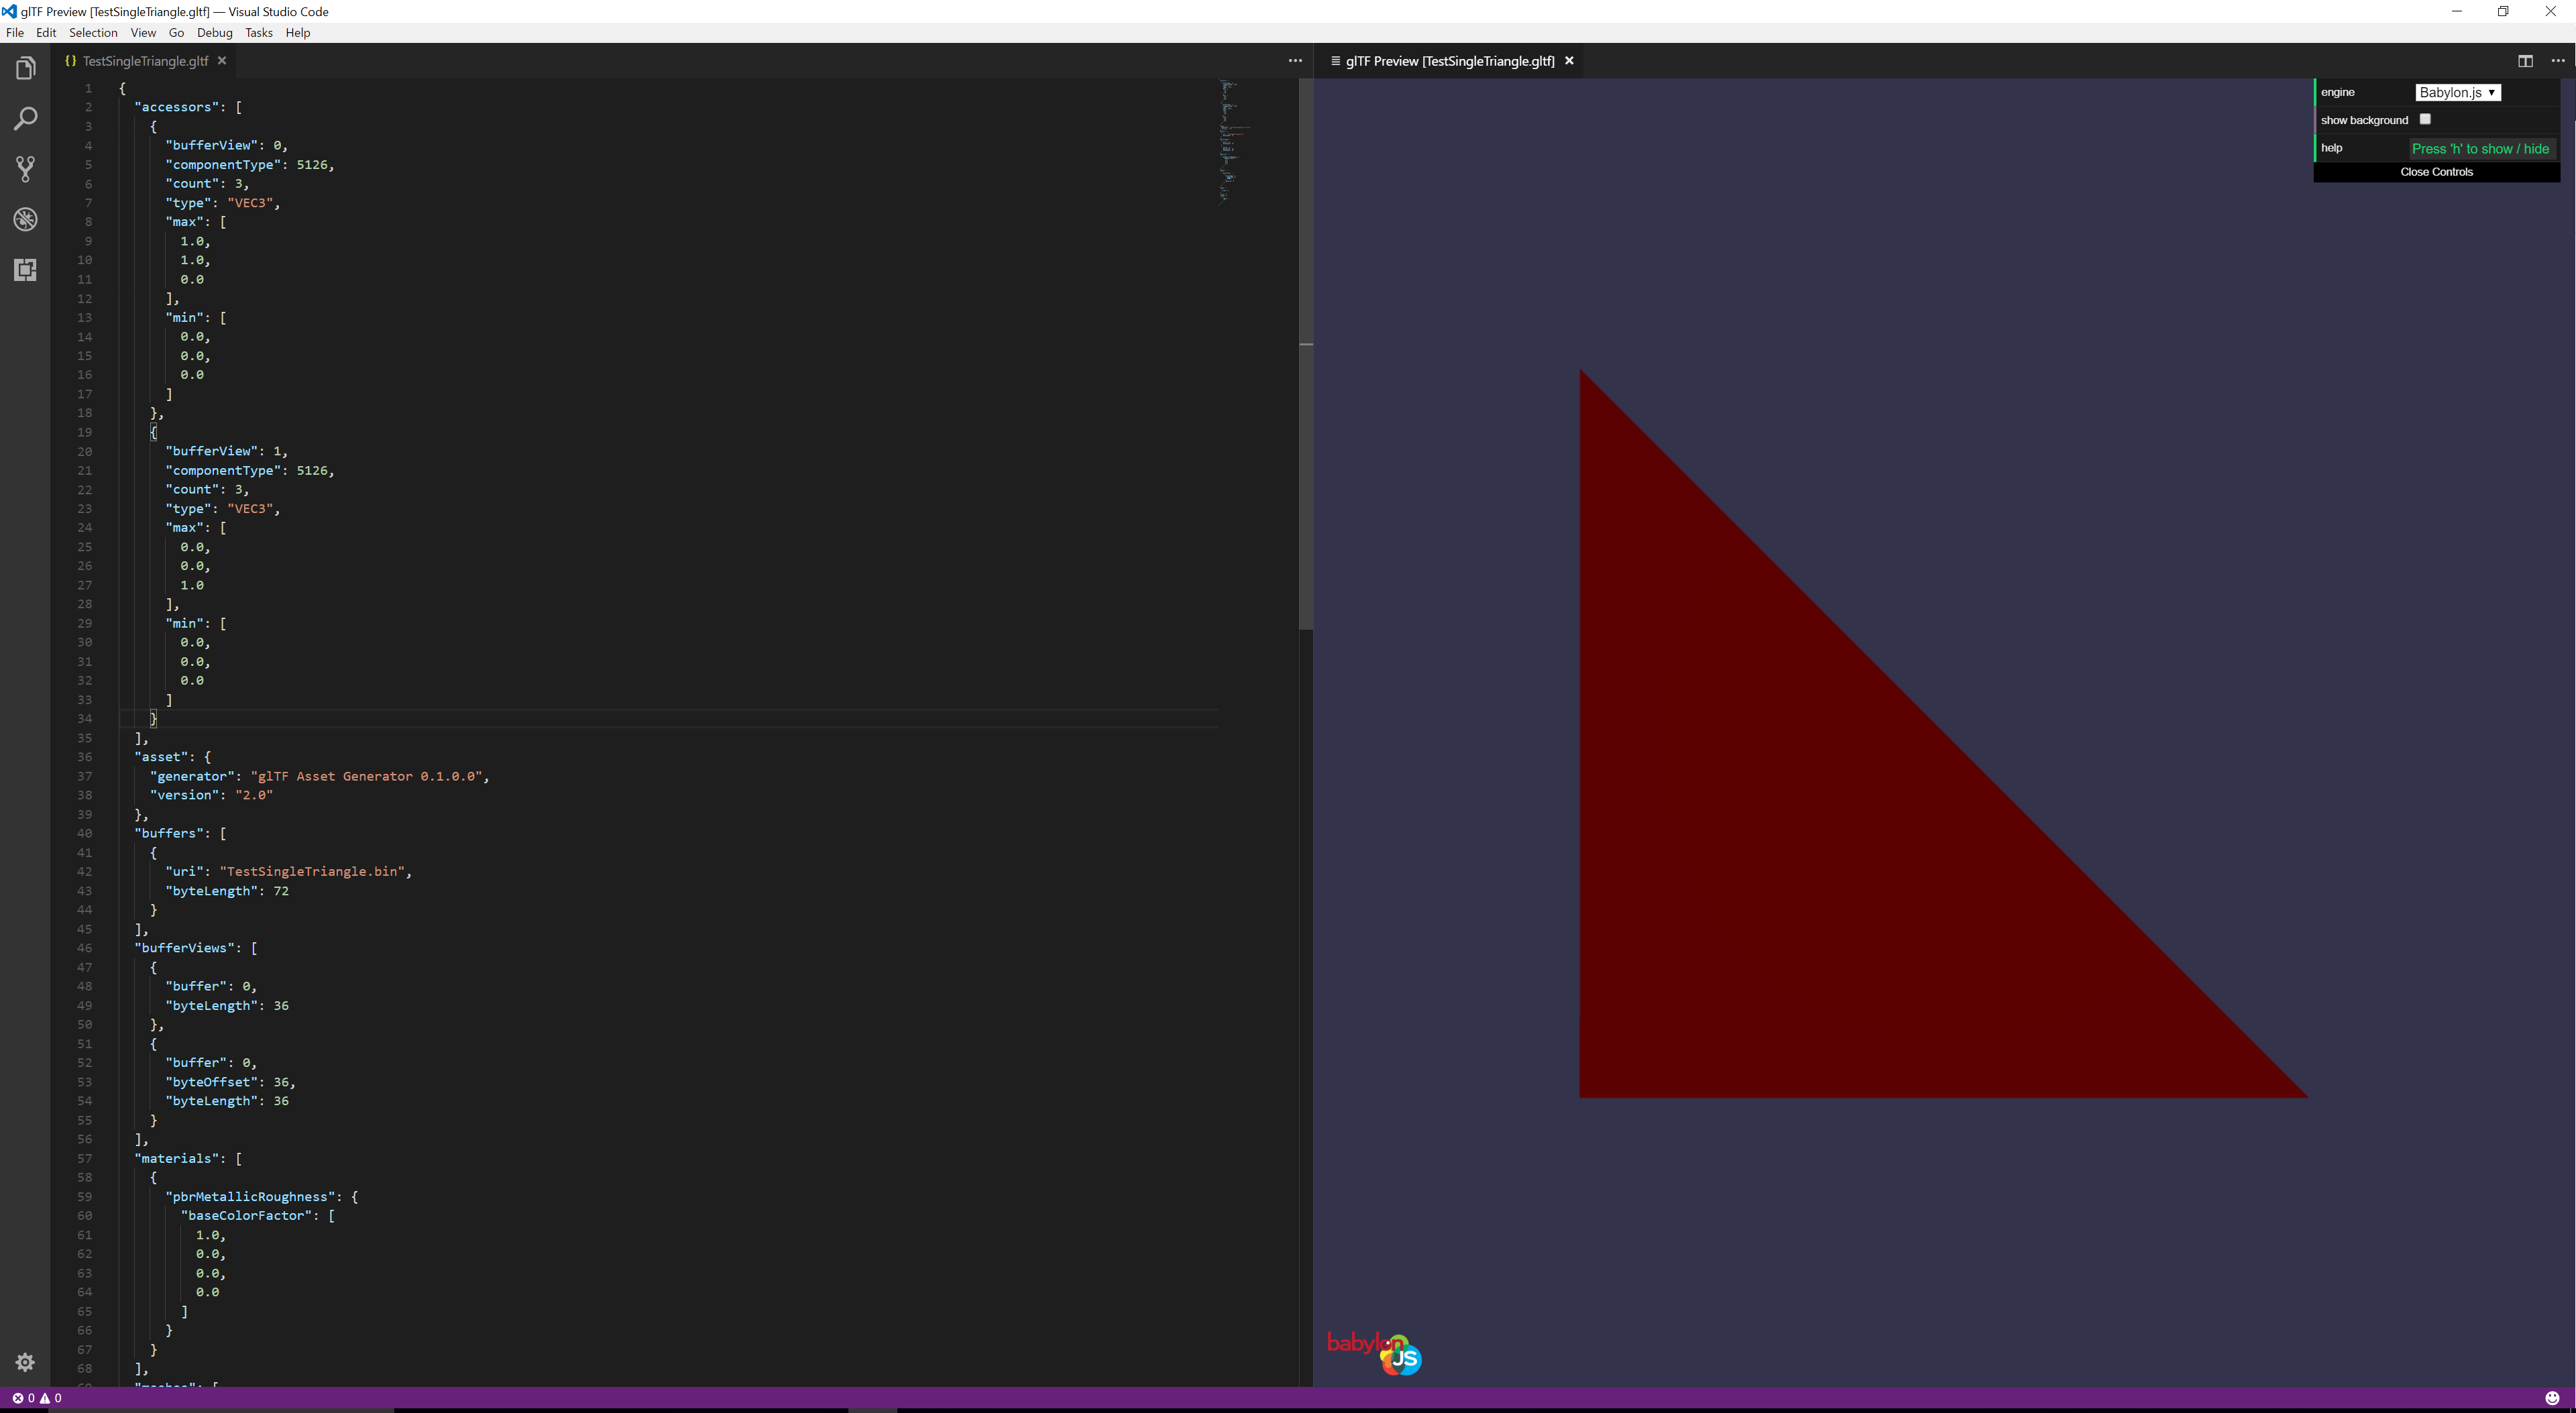Close the TestSingleTriangle.gltf editor tab

click(222, 61)
